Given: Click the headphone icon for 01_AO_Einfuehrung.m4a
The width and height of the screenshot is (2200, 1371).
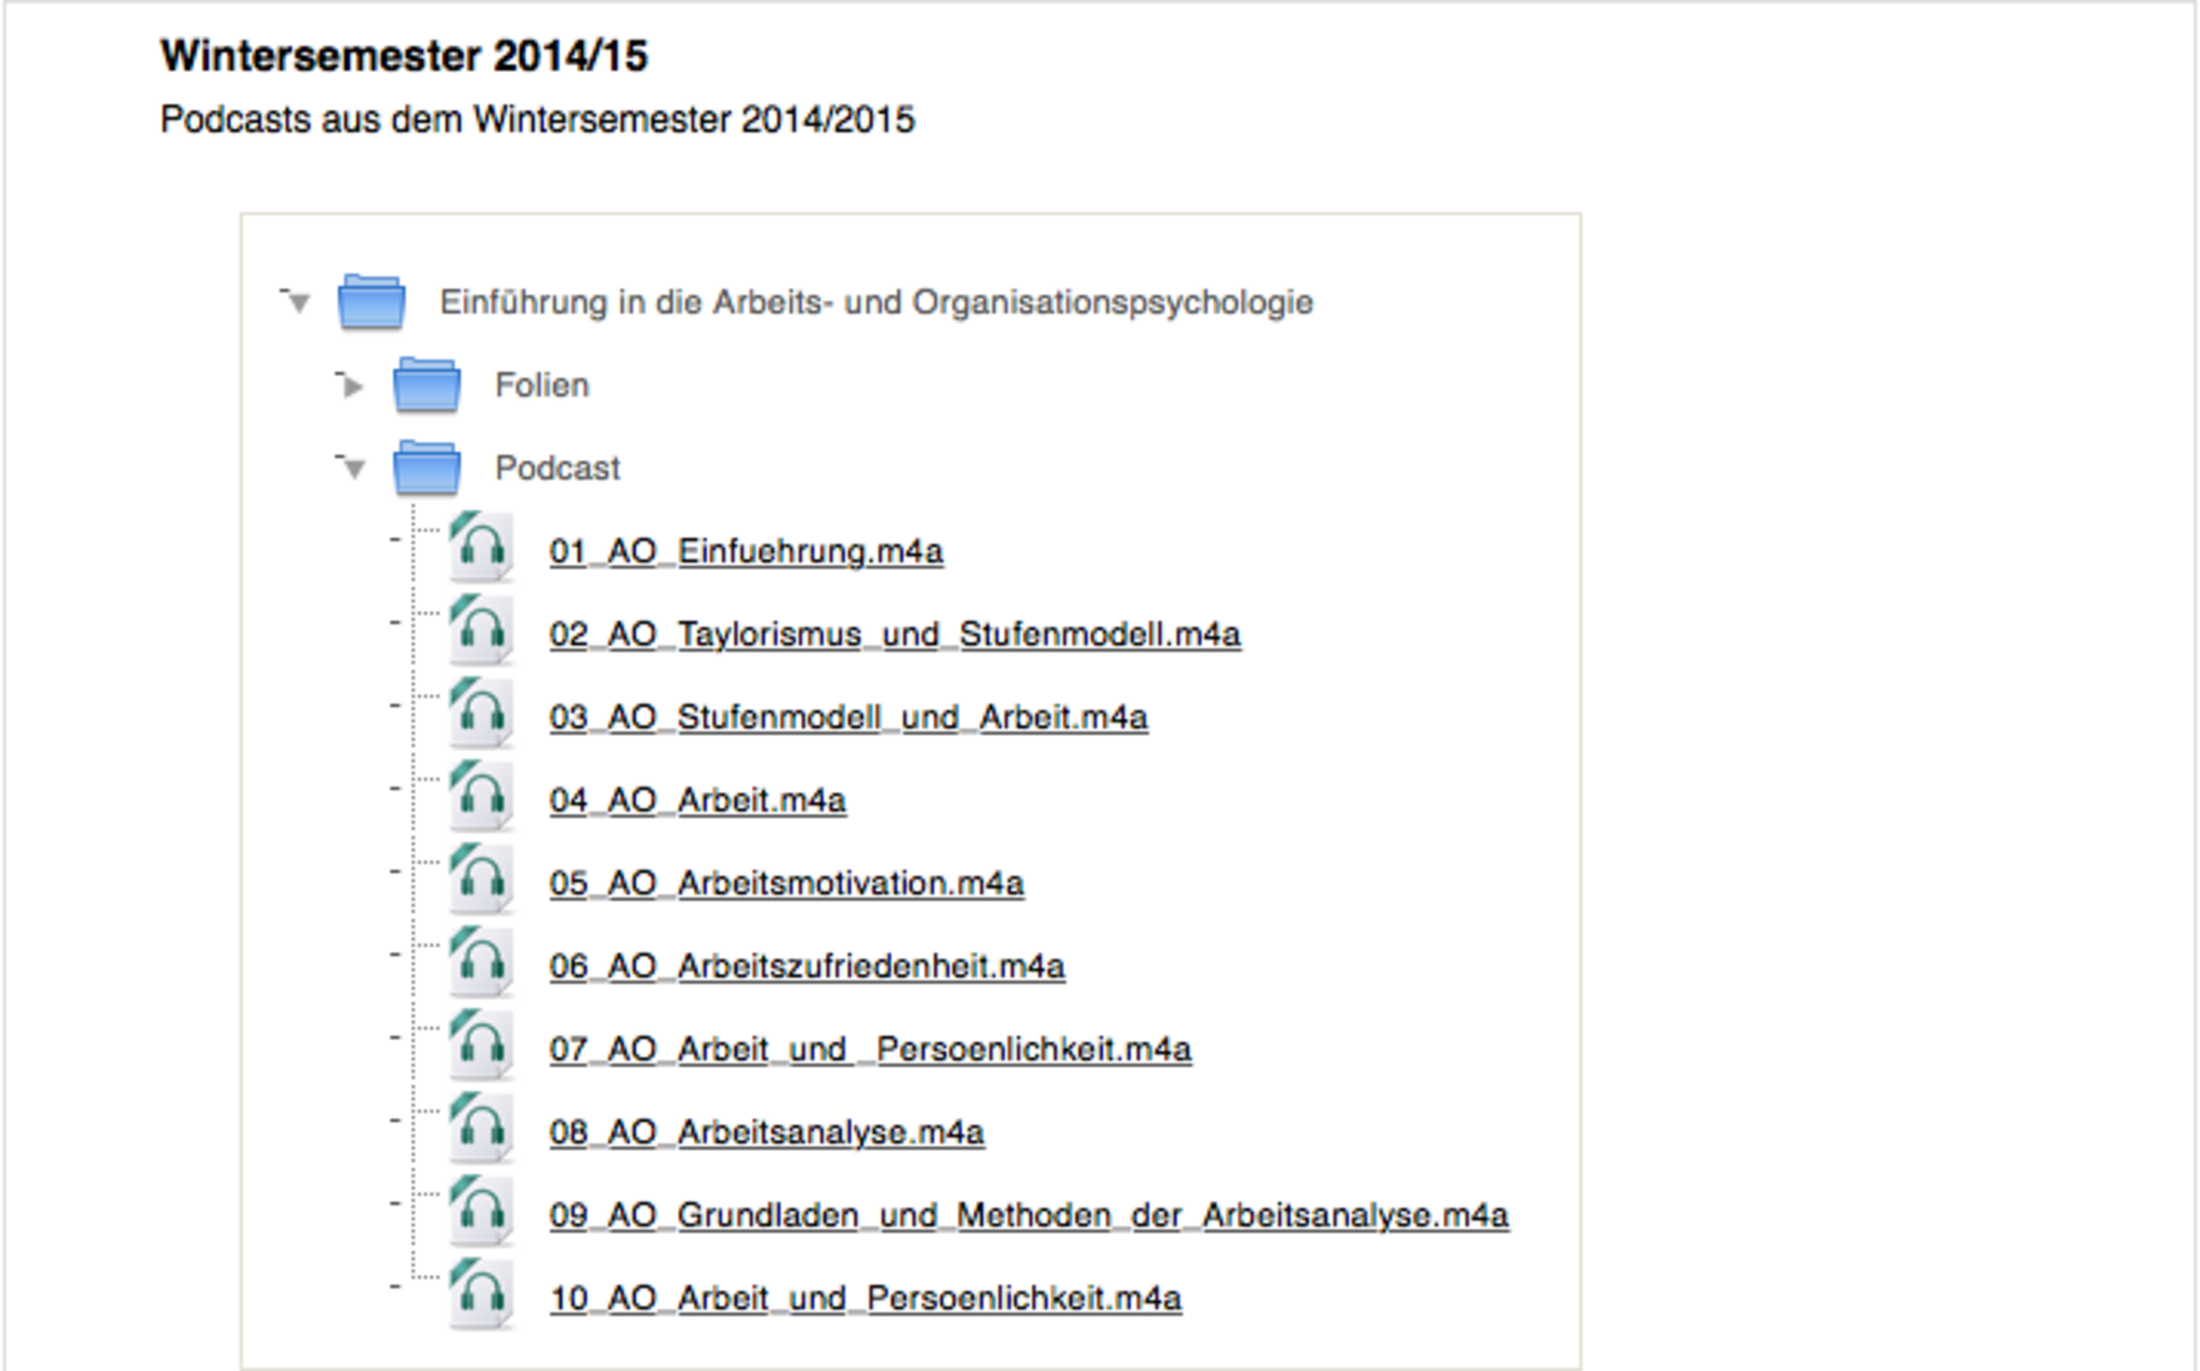Looking at the screenshot, I should coord(481,547).
